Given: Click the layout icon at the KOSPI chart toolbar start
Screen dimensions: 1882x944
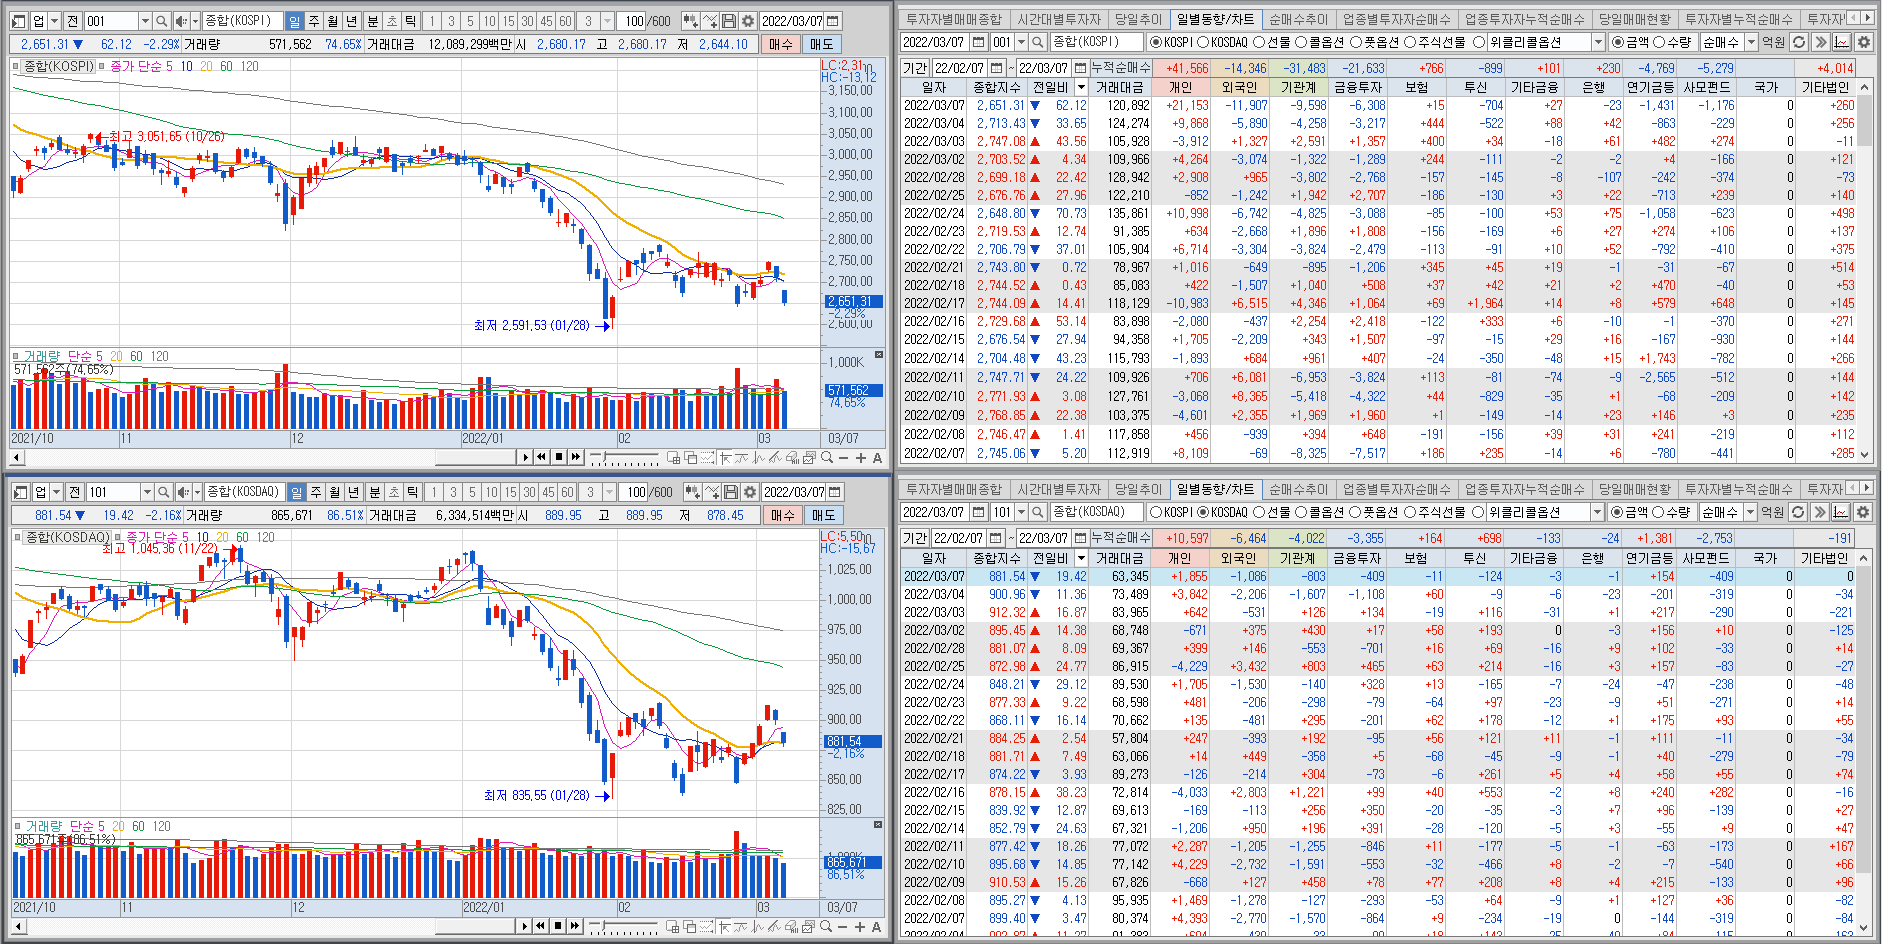Looking at the screenshot, I should coord(19,21).
